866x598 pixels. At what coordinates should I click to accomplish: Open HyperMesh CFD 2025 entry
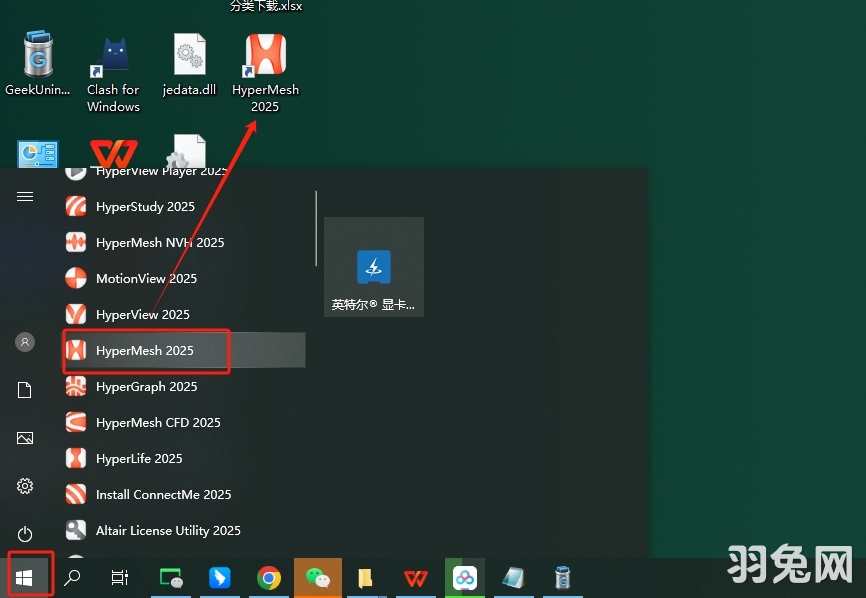pos(158,423)
